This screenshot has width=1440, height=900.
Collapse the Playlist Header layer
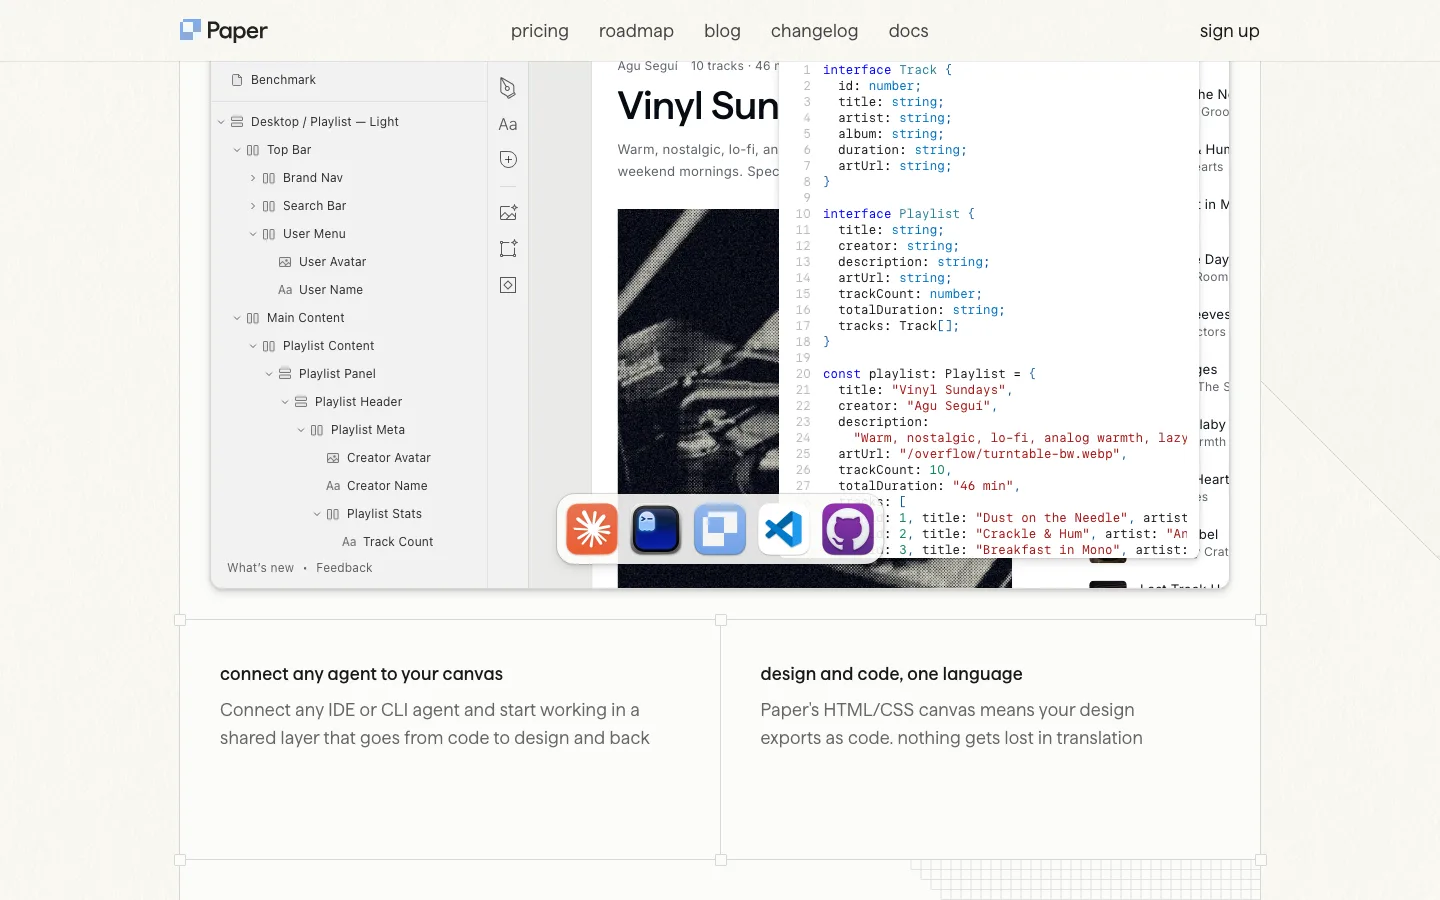point(285,402)
